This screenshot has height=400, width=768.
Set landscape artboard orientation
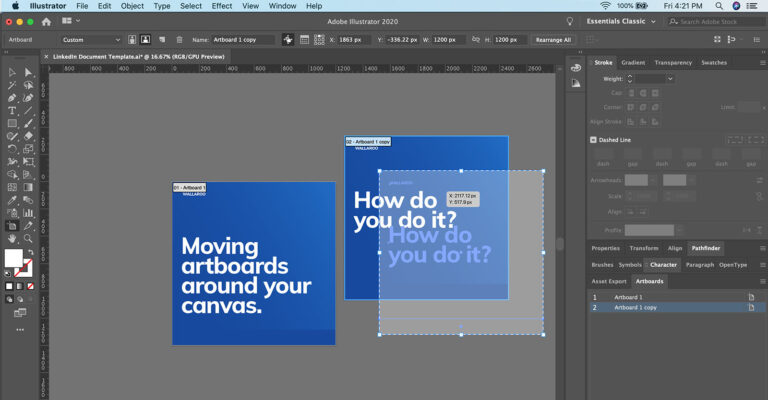[x=145, y=40]
